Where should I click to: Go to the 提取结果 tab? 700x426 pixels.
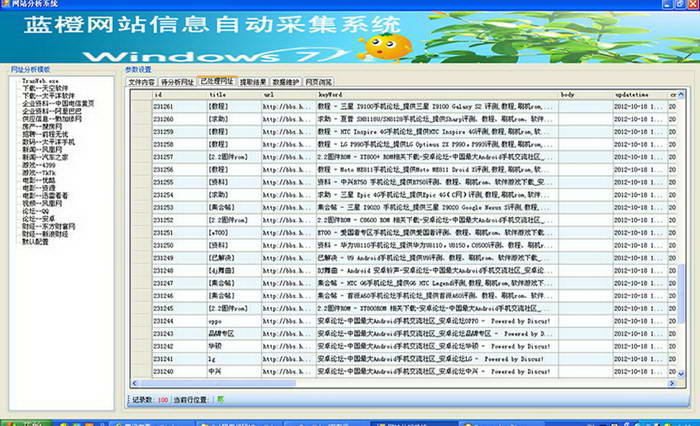[253, 82]
